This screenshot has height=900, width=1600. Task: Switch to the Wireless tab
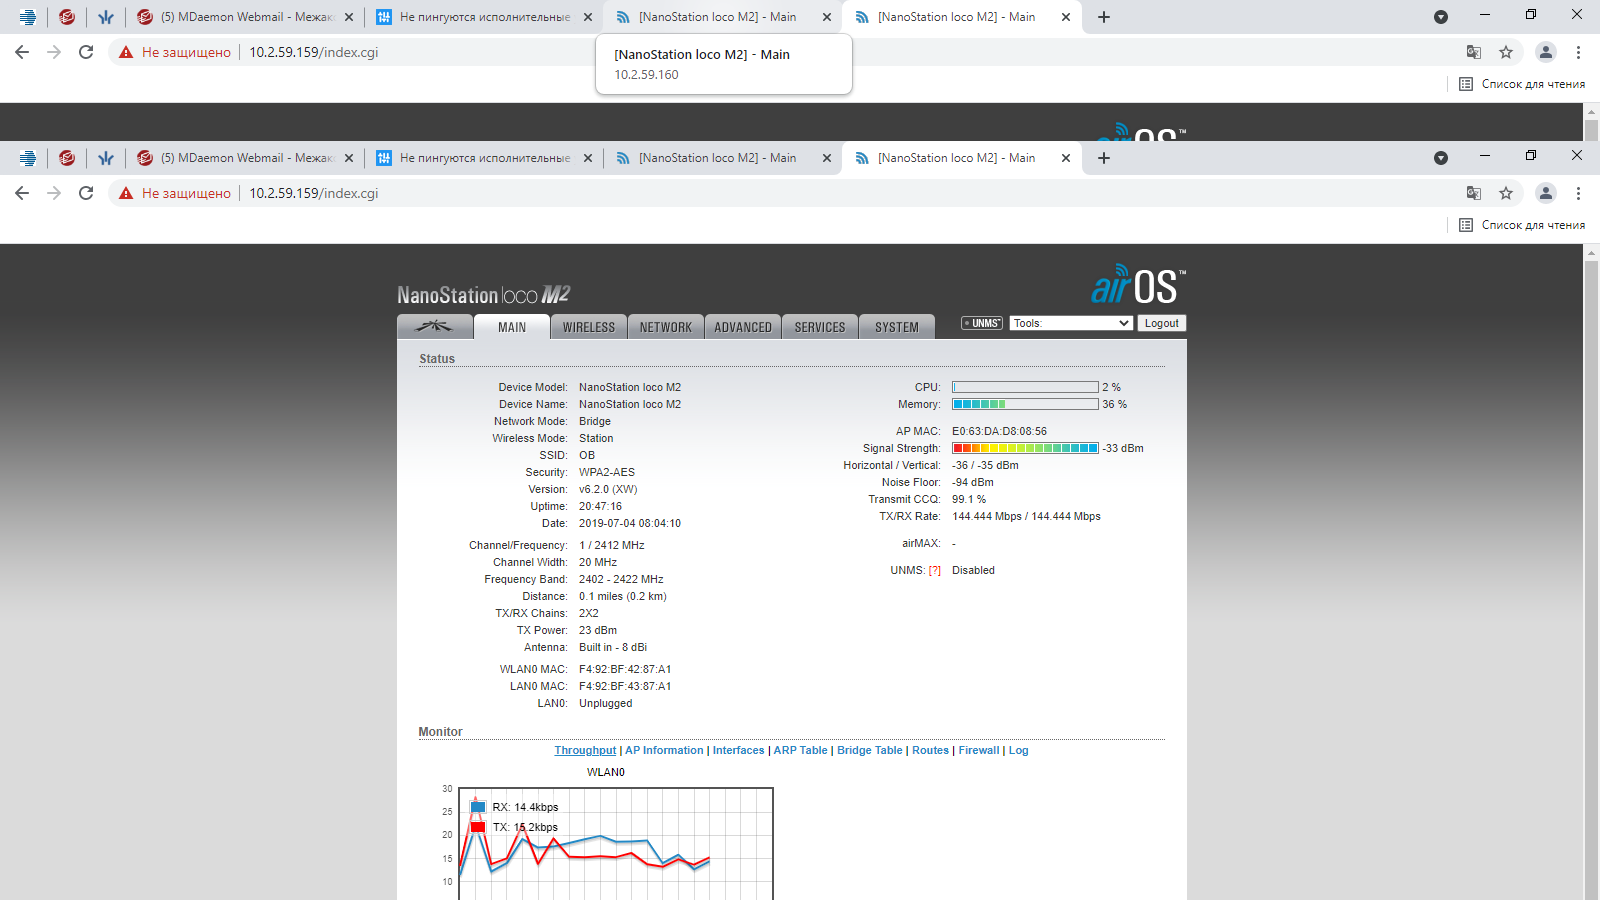(x=588, y=327)
